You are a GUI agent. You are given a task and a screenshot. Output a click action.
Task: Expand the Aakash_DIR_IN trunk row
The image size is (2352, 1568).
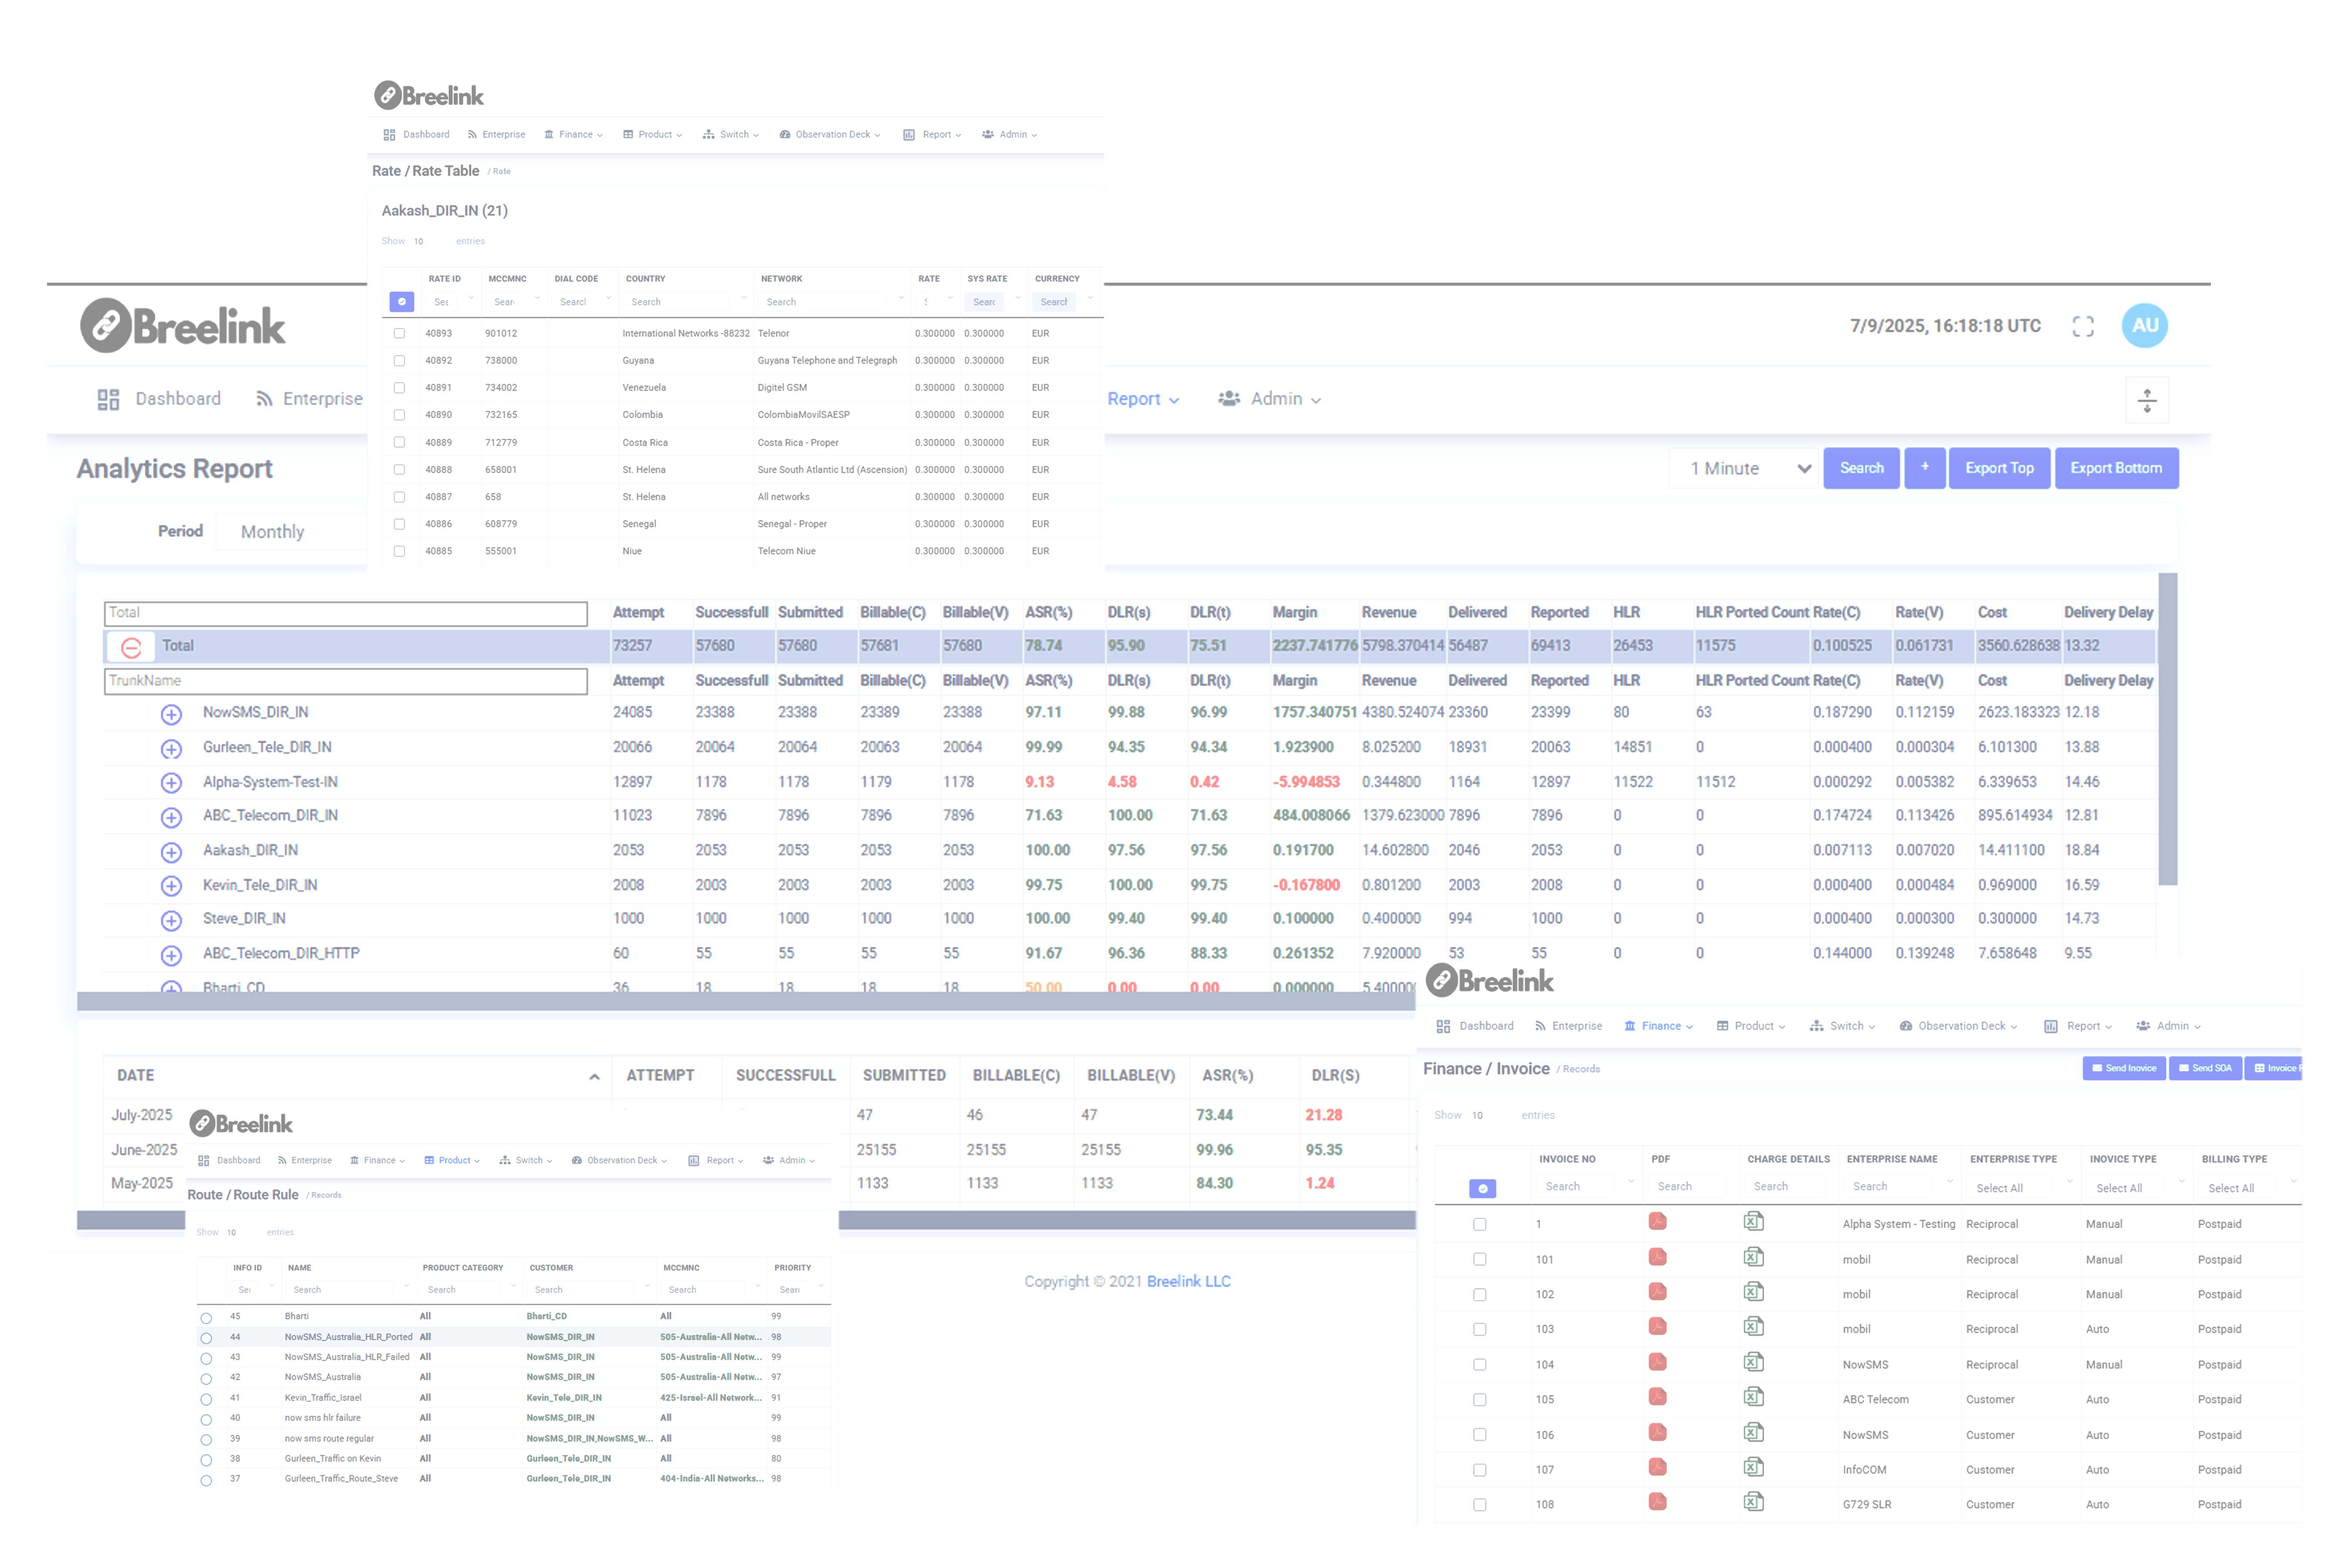click(171, 852)
